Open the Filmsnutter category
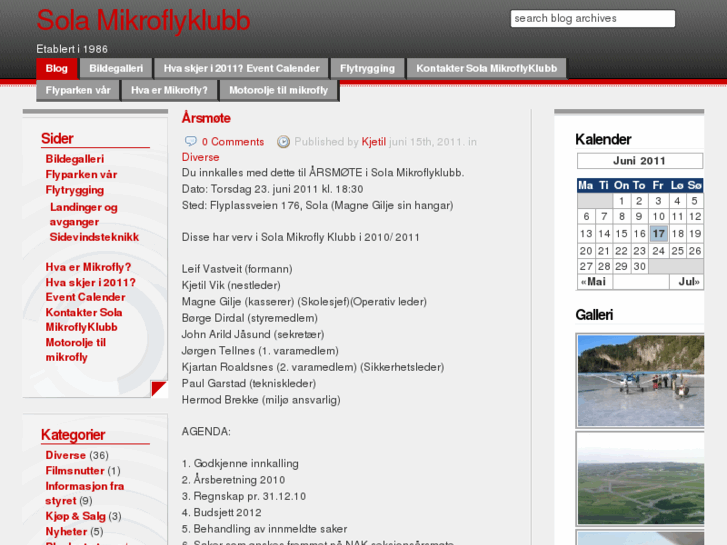This screenshot has width=727, height=545. tap(75, 471)
